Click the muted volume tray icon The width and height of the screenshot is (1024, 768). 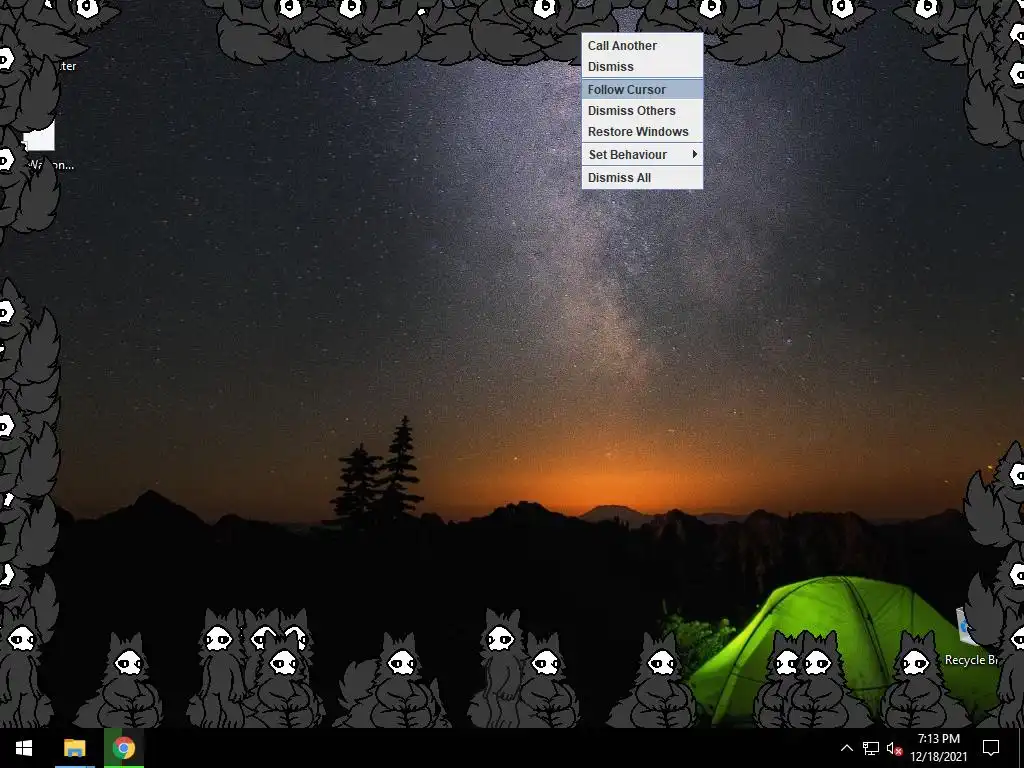tap(894, 748)
